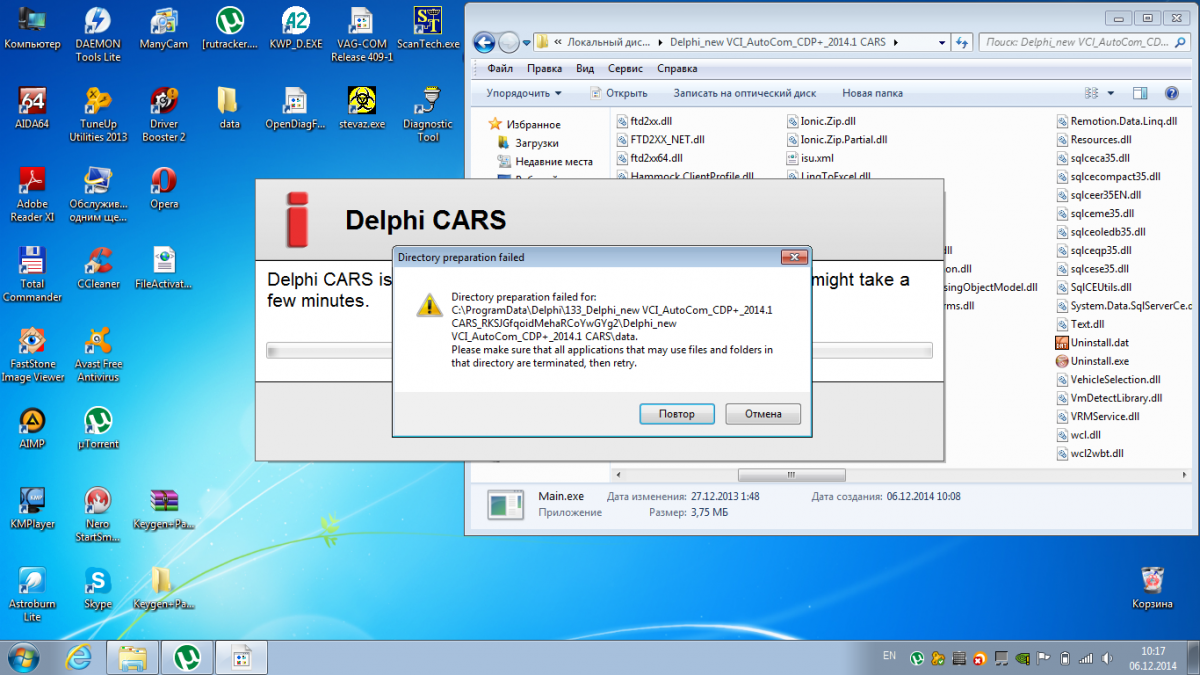
Task: Go back with the Explorer Back arrow
Action: (x=485, y=43)
